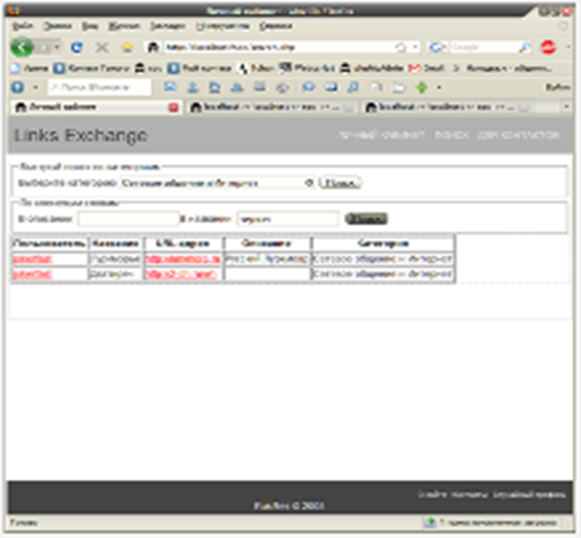Click the green Back navigation arrow
The width and height of the screenshot is (581, 538).
[21, 47]
